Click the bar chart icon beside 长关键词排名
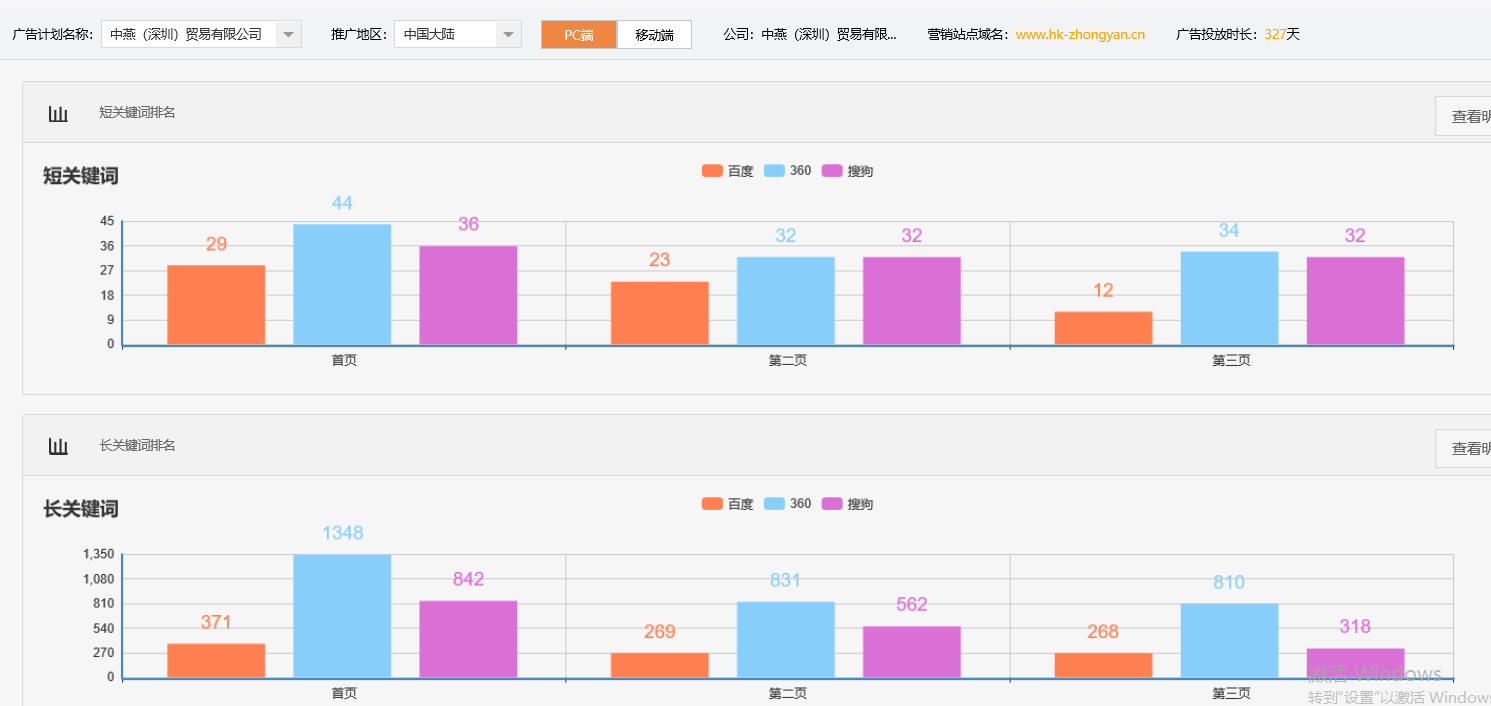The height and width of the screenshot is (706, 1491). point(57,445)
